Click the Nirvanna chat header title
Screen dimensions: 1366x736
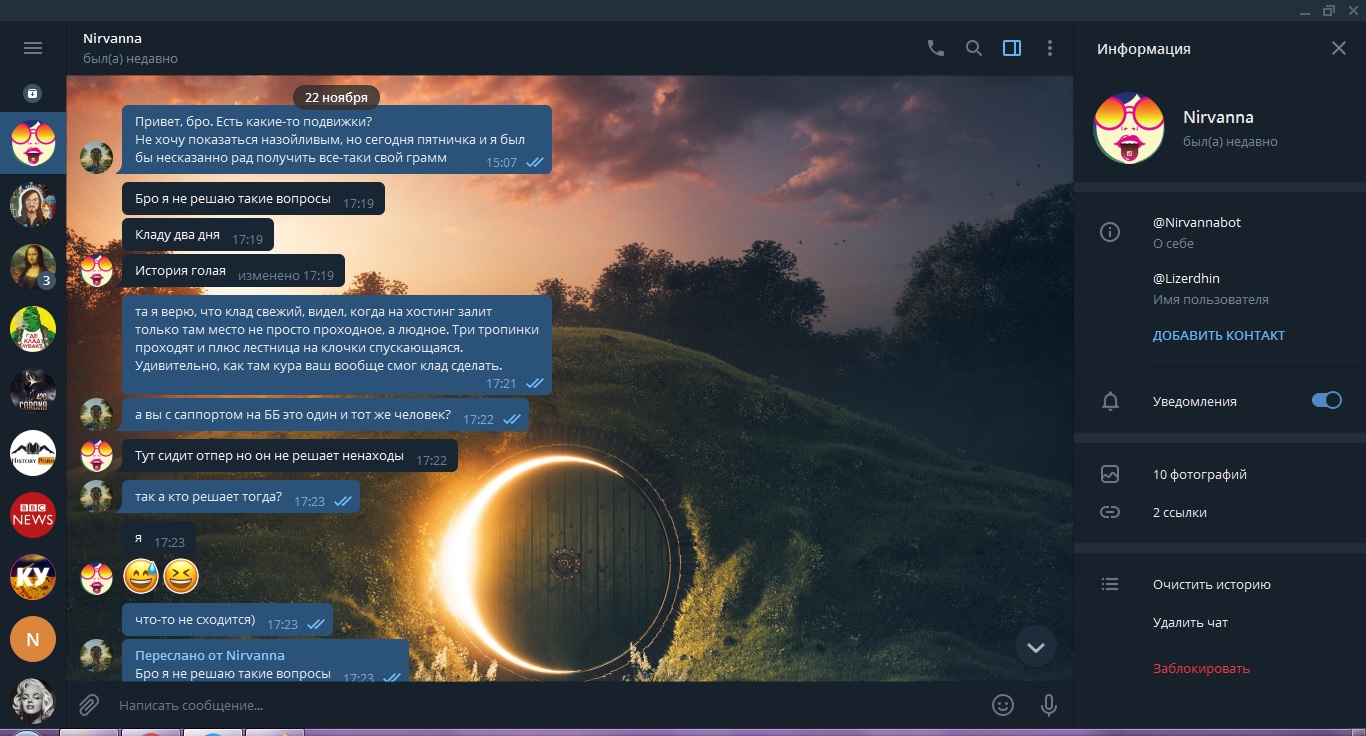(x=113, y=38)
